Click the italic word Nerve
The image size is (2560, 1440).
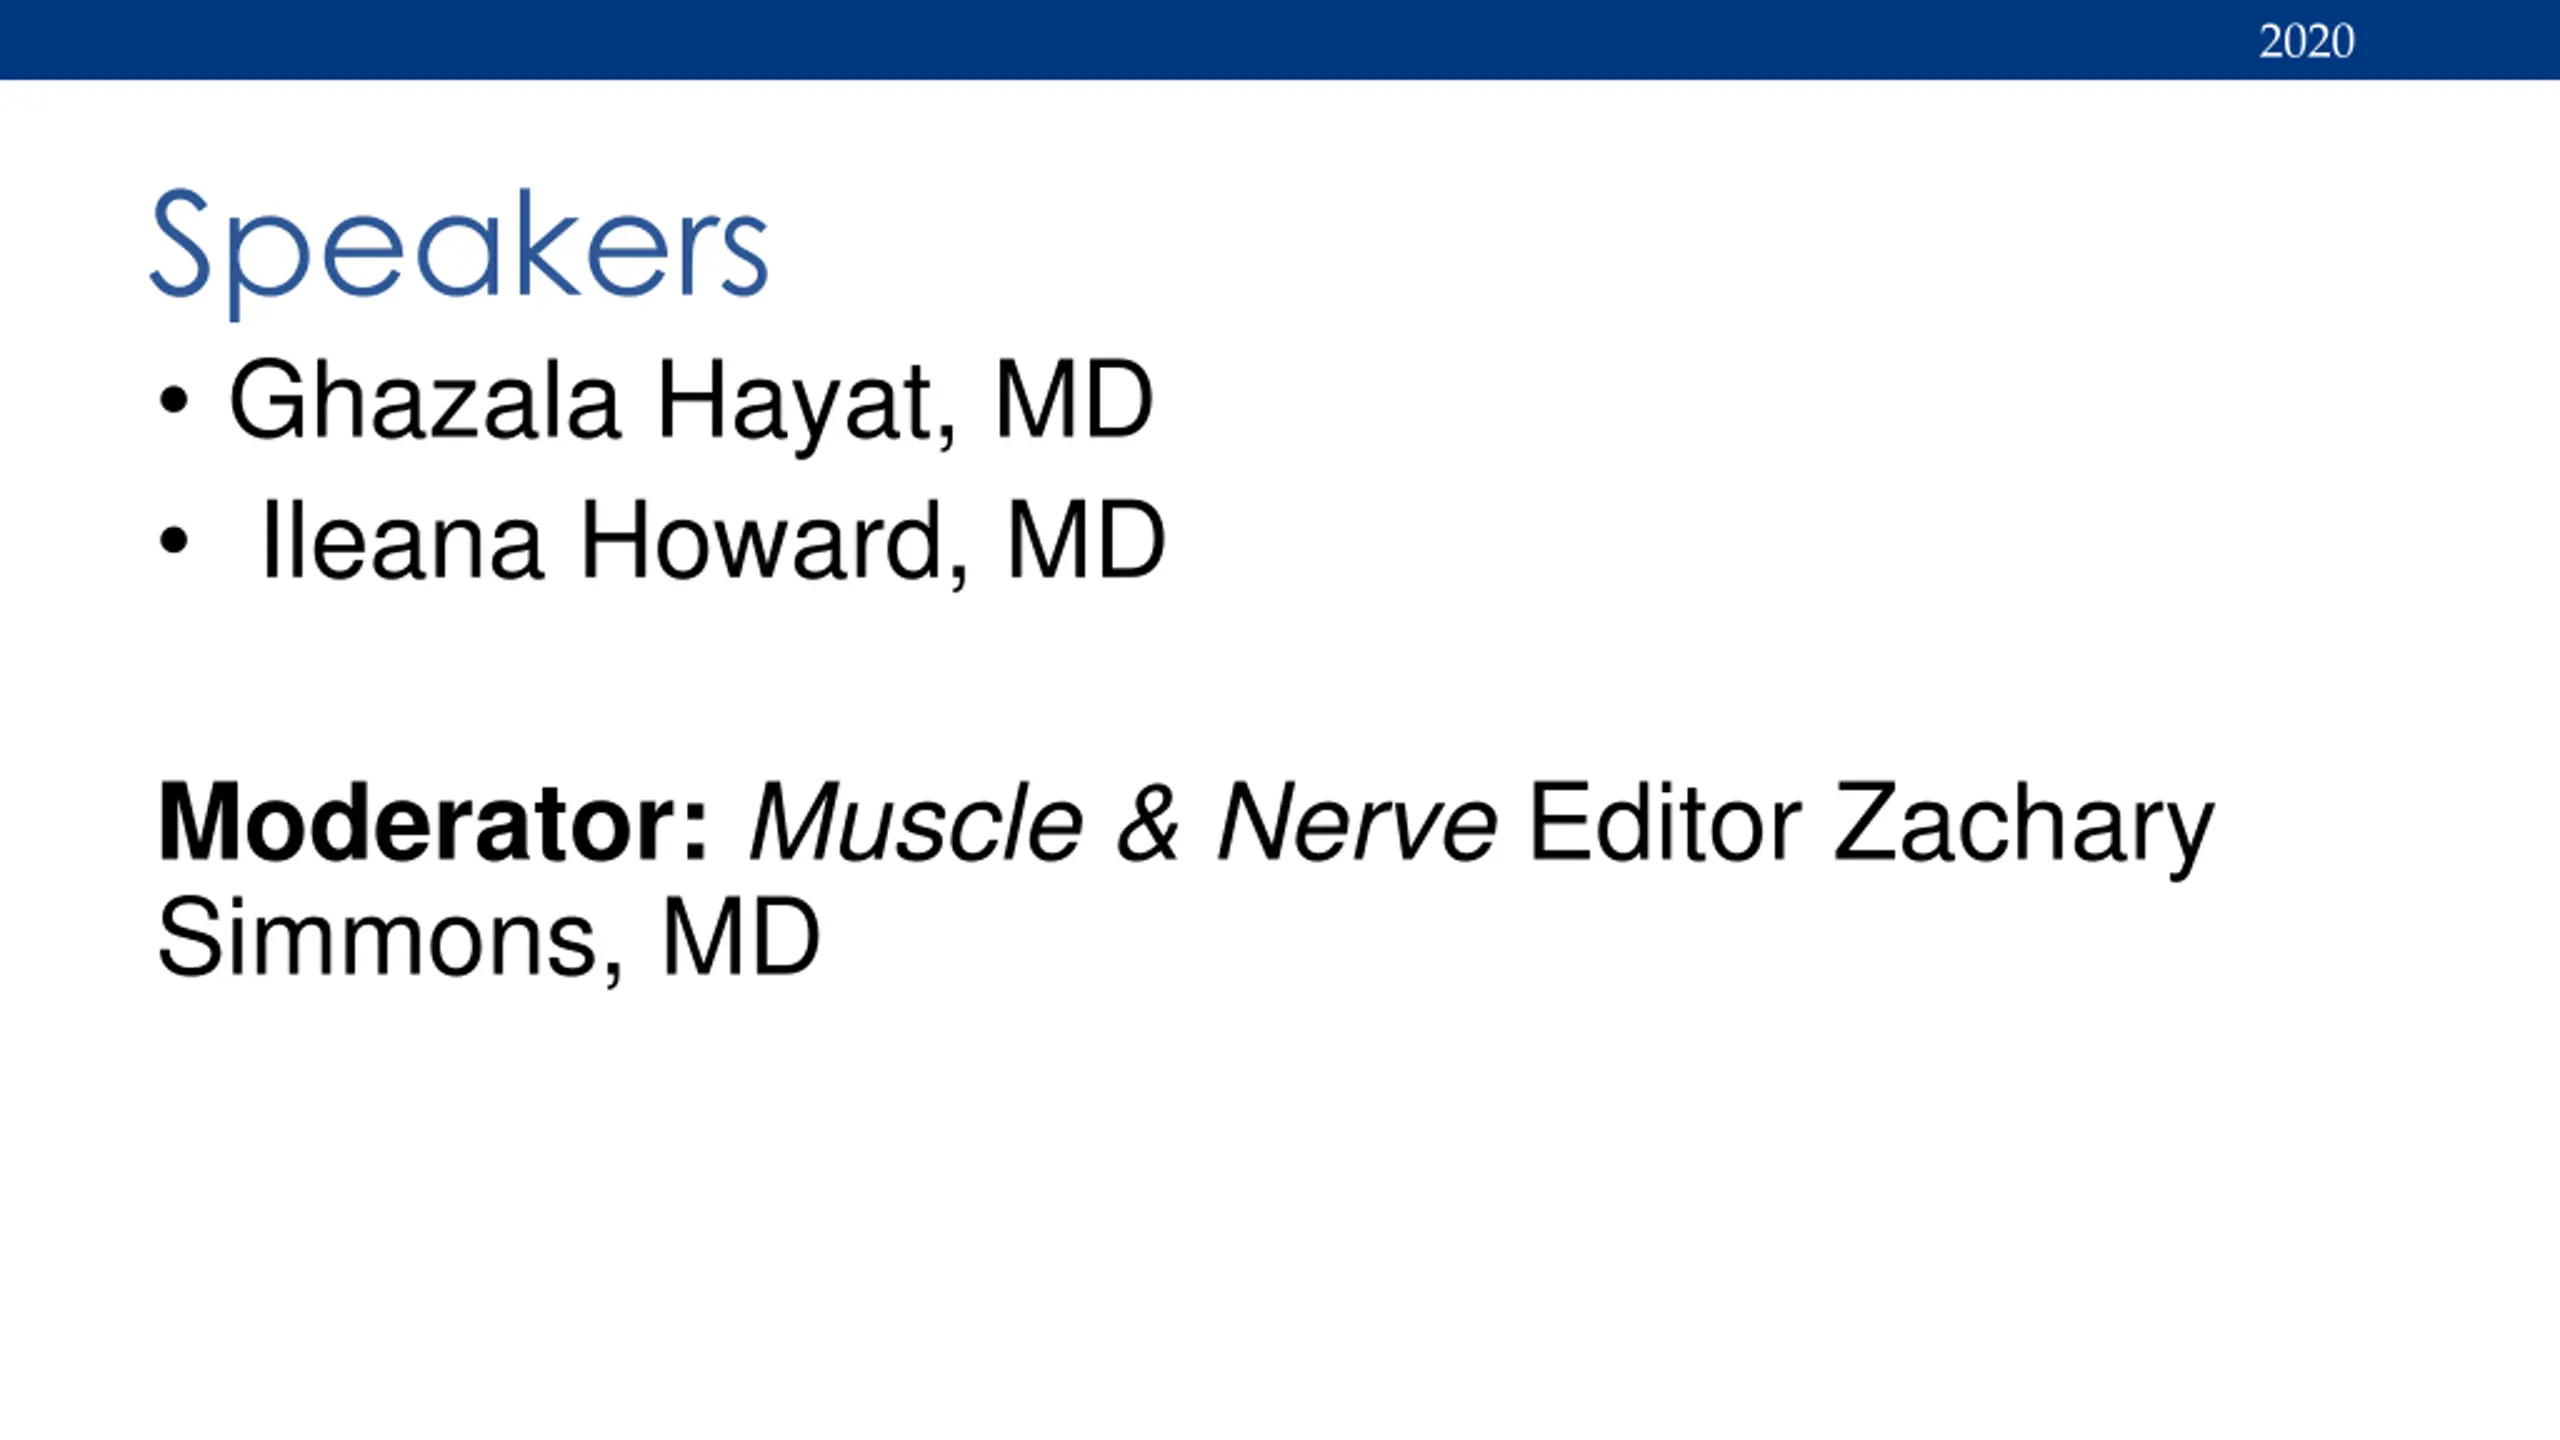(1357, 823)
